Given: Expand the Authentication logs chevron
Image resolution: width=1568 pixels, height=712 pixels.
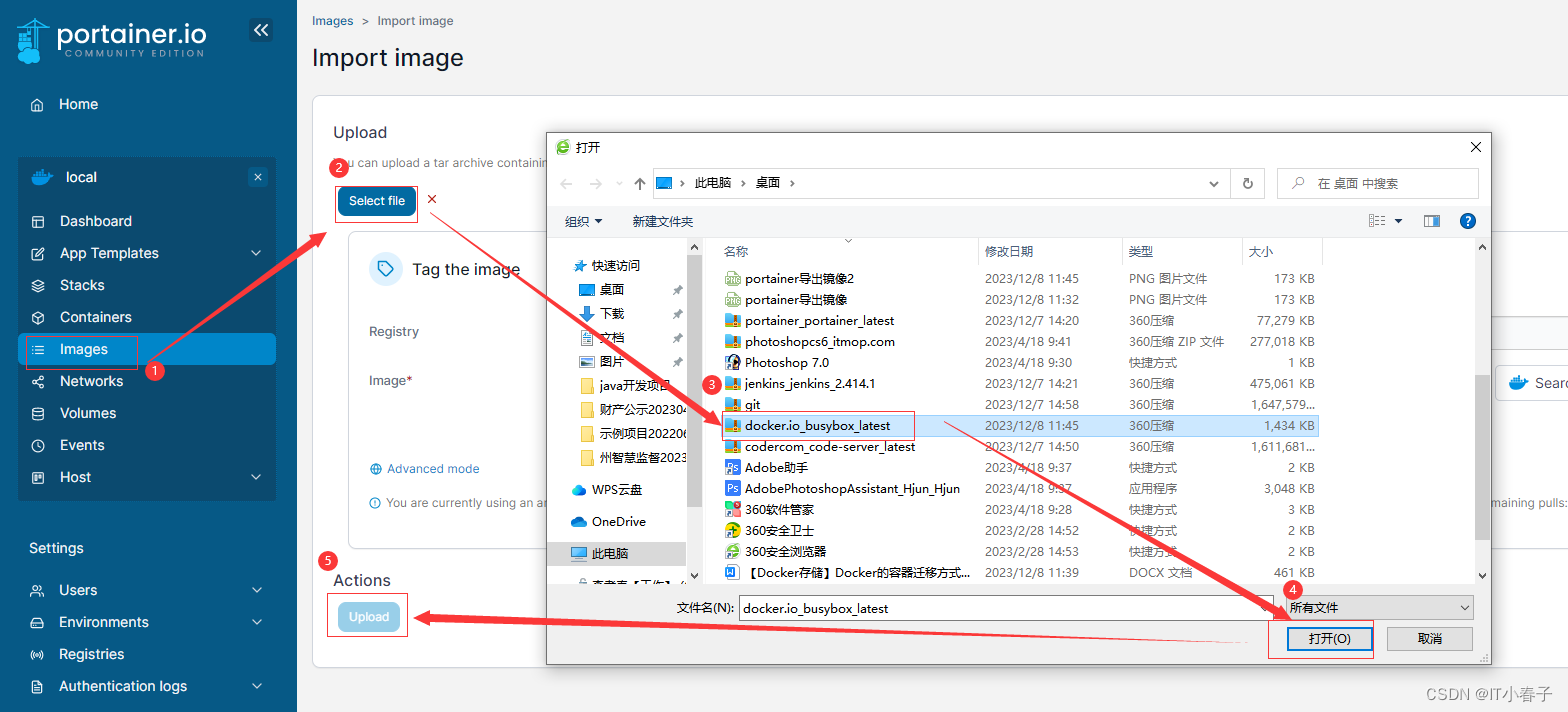Looking at the screenshot, I should [256, 686].
